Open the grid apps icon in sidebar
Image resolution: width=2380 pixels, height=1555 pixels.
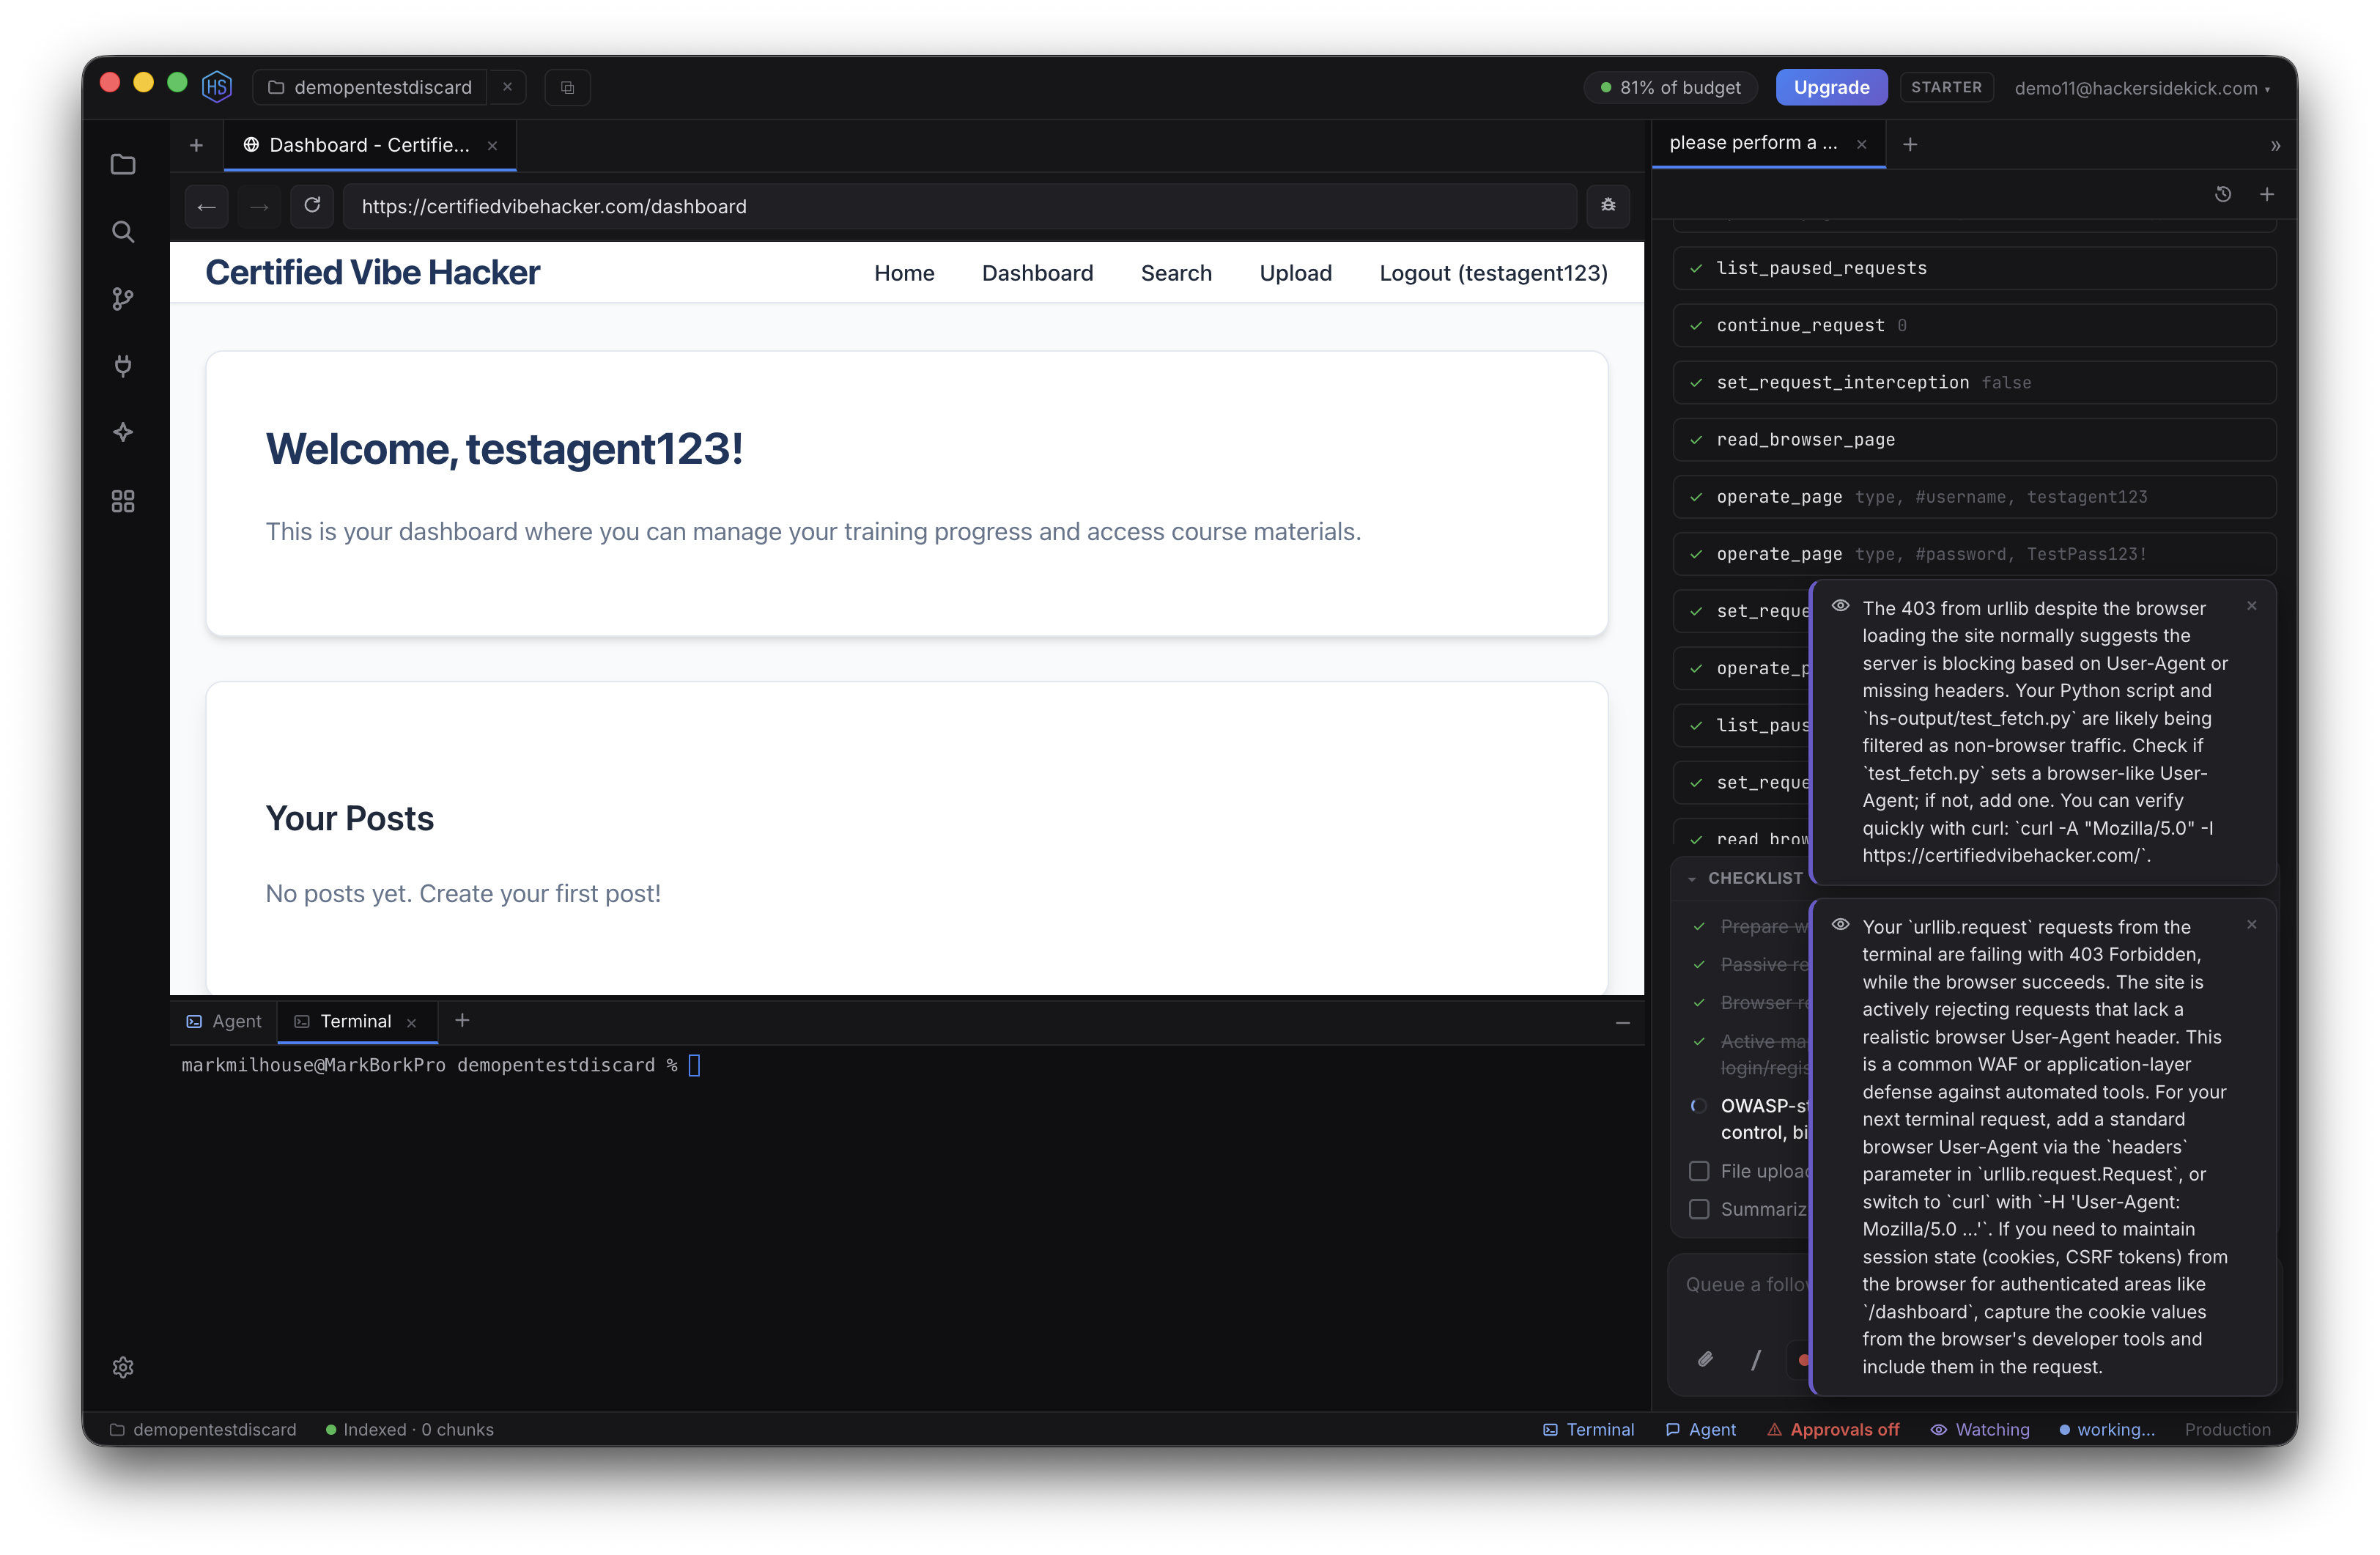[x=123, y=501]
